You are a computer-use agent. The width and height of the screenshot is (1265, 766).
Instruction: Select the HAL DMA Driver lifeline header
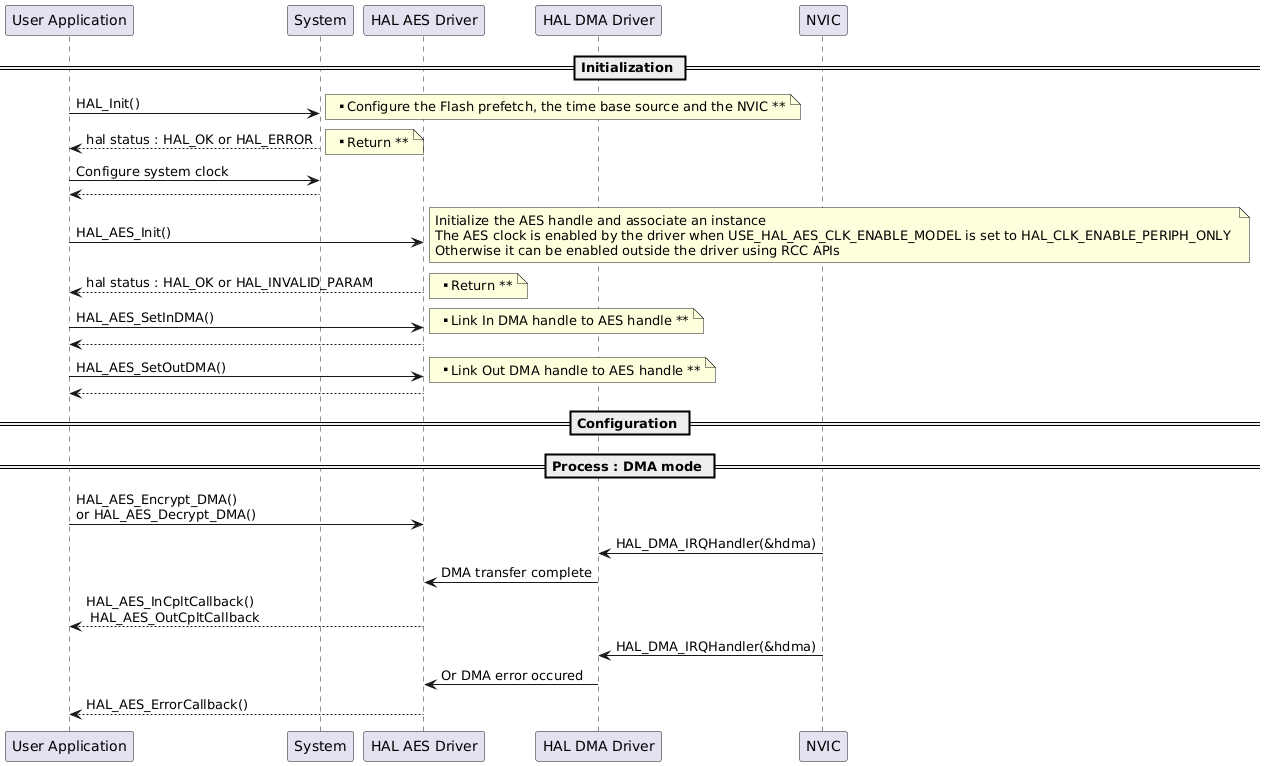tap(597, 20)
